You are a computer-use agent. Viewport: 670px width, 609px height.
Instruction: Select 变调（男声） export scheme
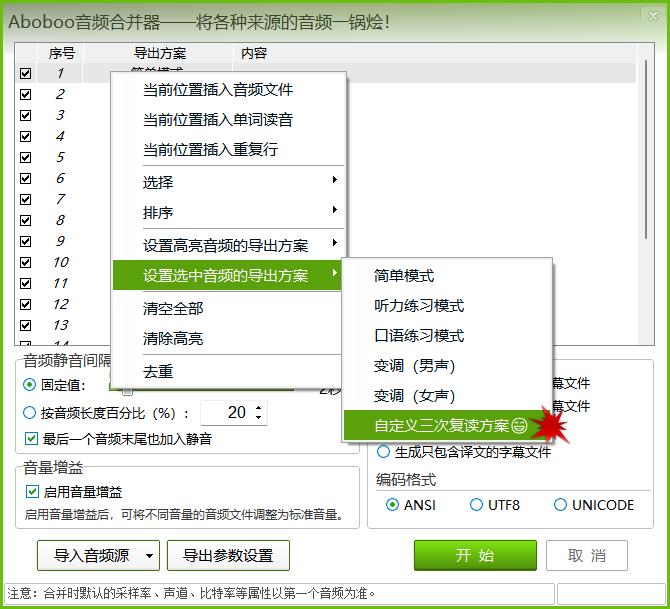[x=447, y=366]
